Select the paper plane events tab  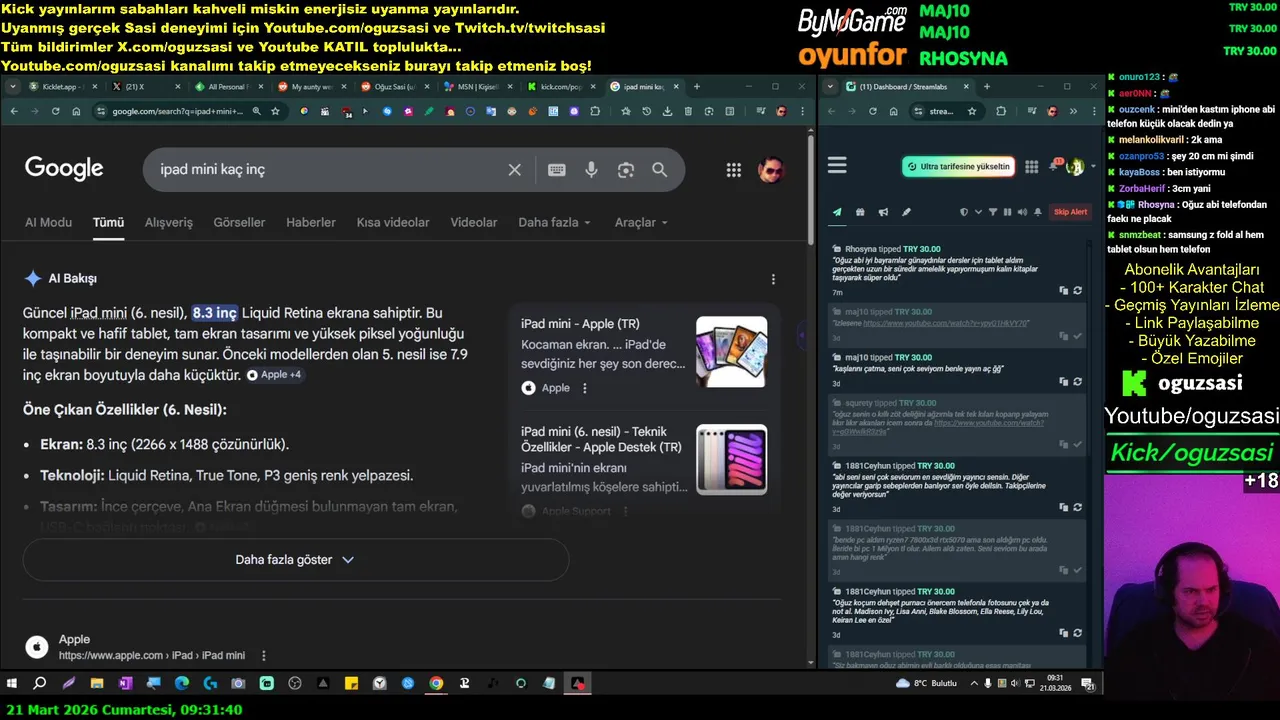pyautogui.click(x=837, y=212)
